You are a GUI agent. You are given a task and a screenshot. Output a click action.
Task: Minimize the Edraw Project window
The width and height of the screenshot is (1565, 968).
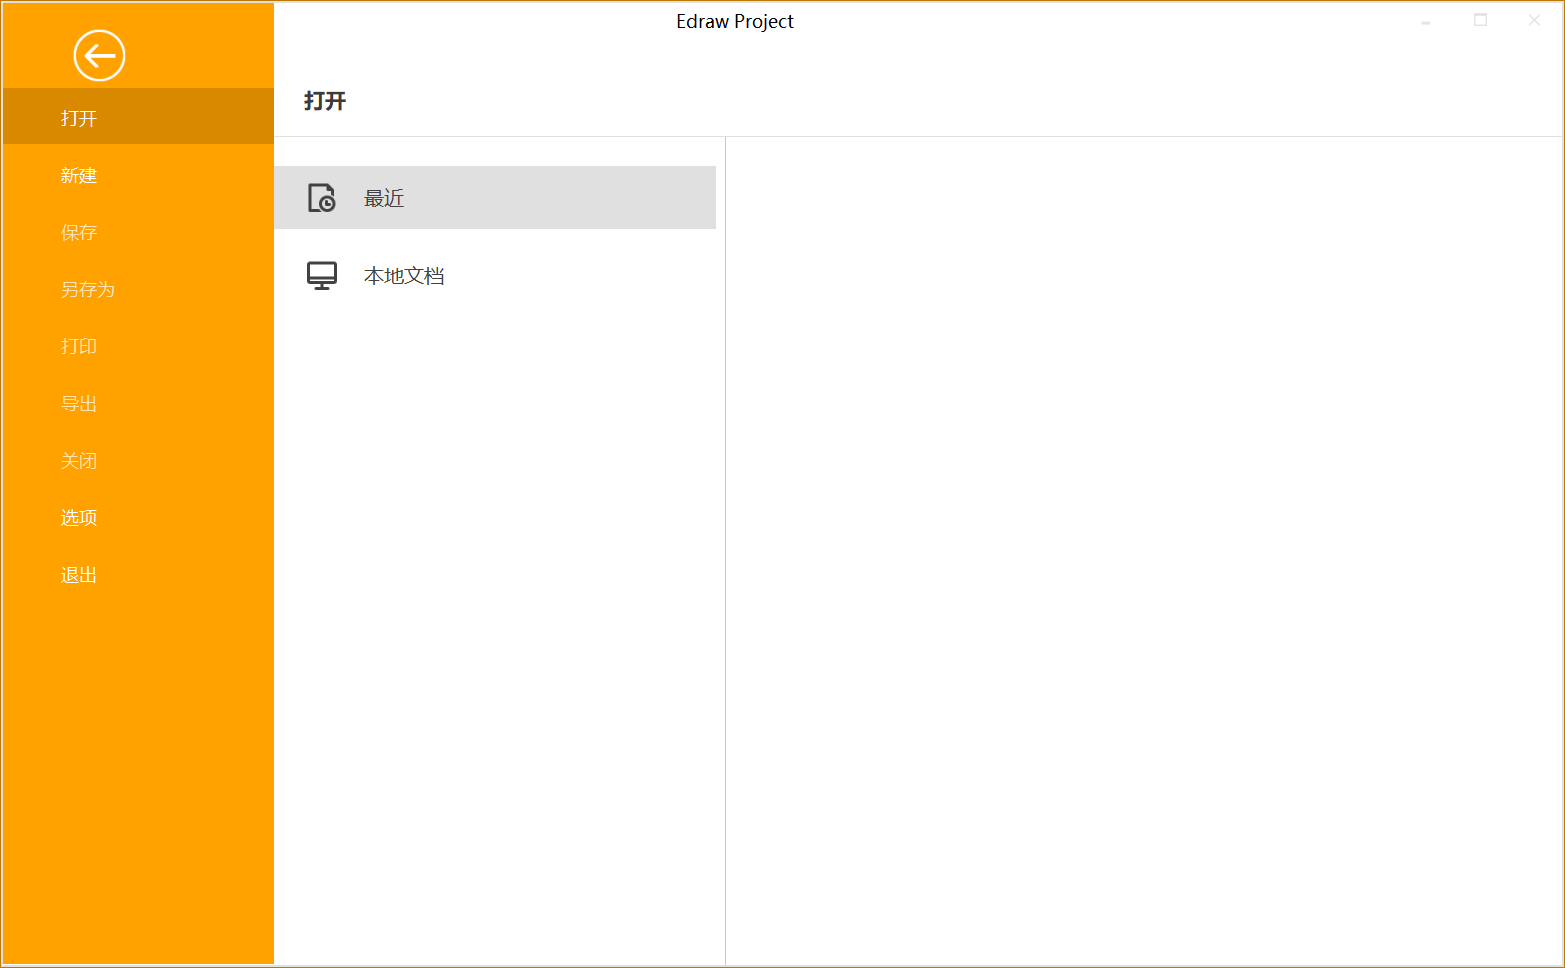tap(1426, 21)
